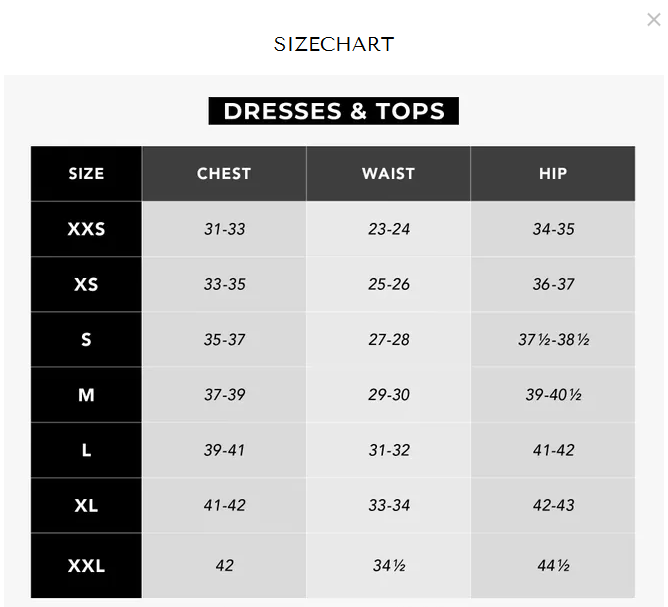
Task: Click the L size row label
Action: (86, 450)
